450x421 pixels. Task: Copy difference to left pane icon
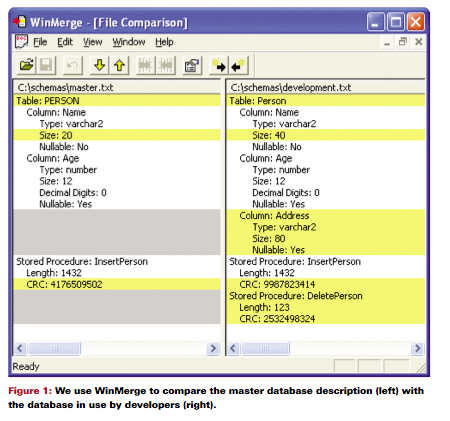(x=238, y=65)
